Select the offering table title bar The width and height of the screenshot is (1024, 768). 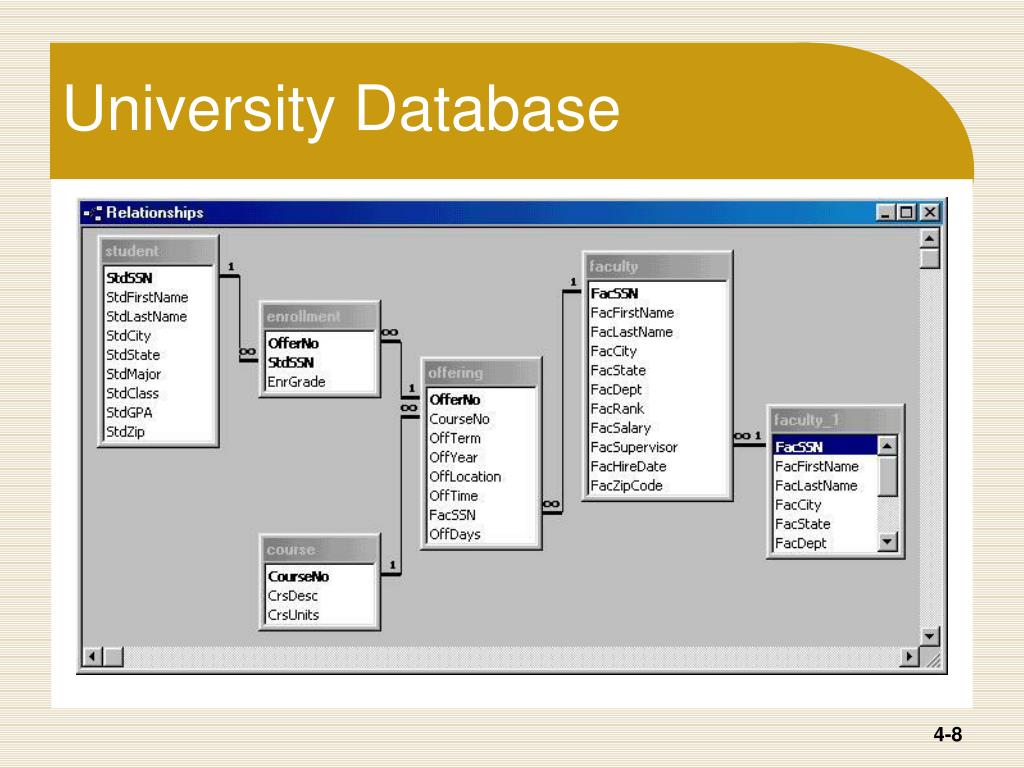[481, 373]
